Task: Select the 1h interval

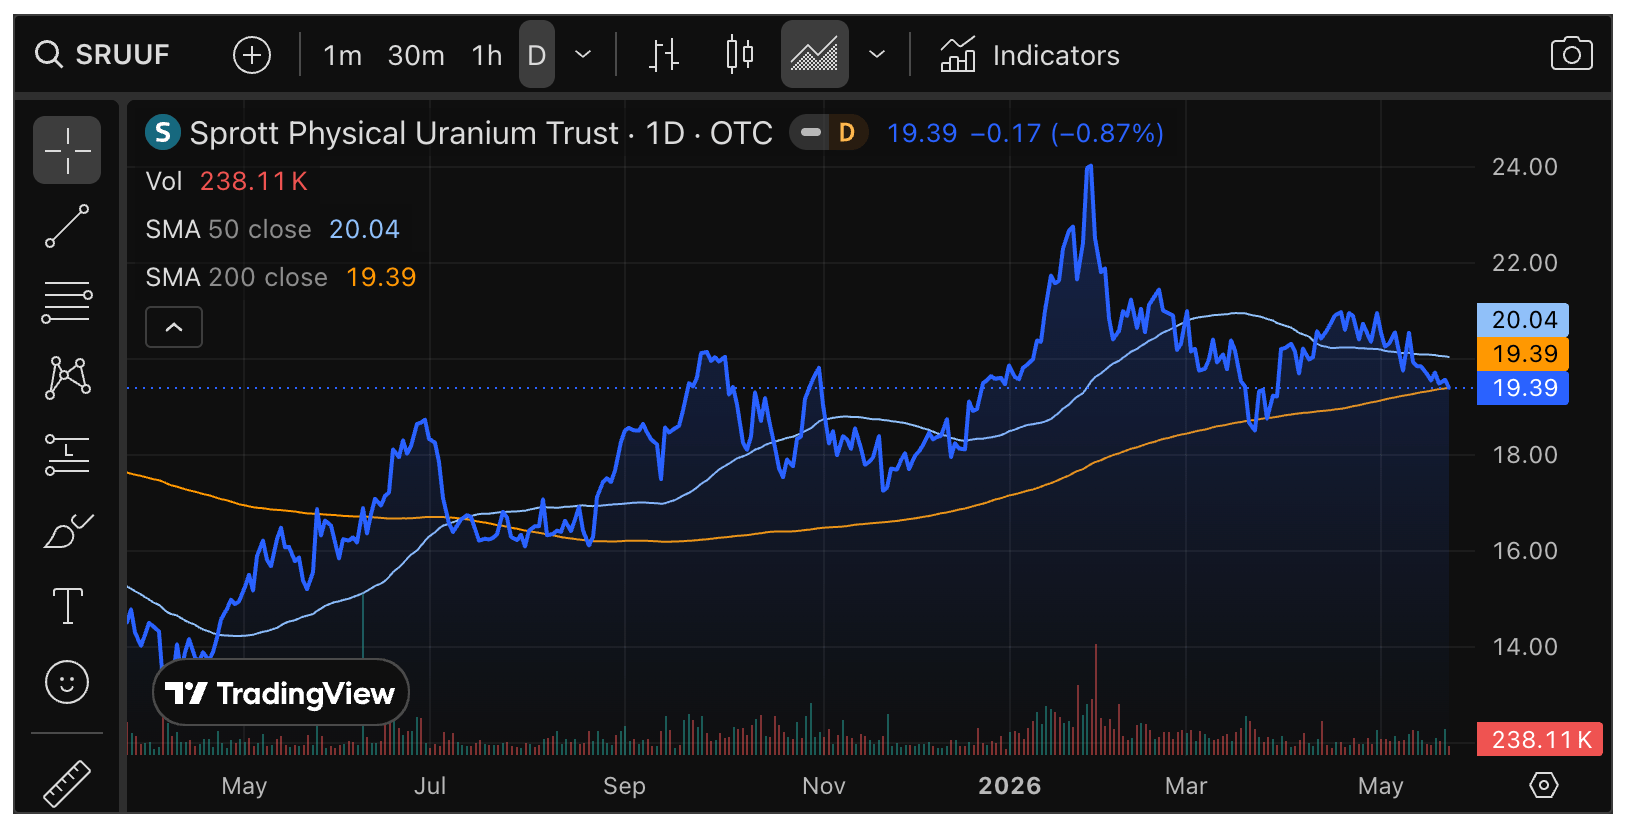Action: click(487, 55)
